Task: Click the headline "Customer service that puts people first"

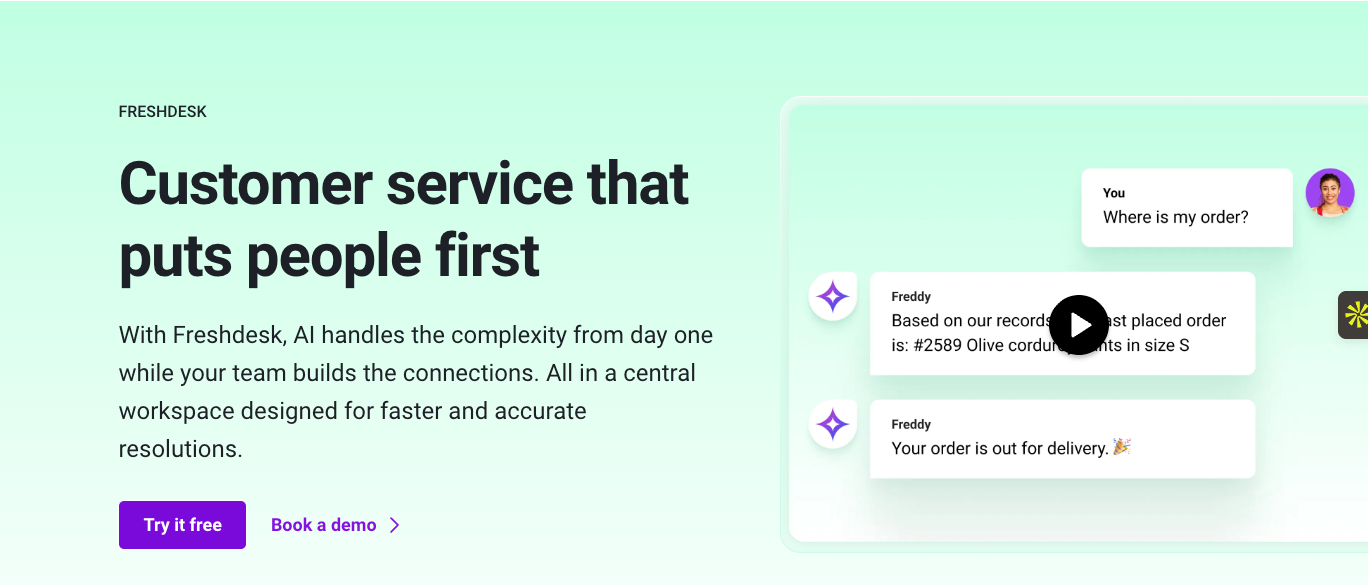Action: click(x=402, y=218)
